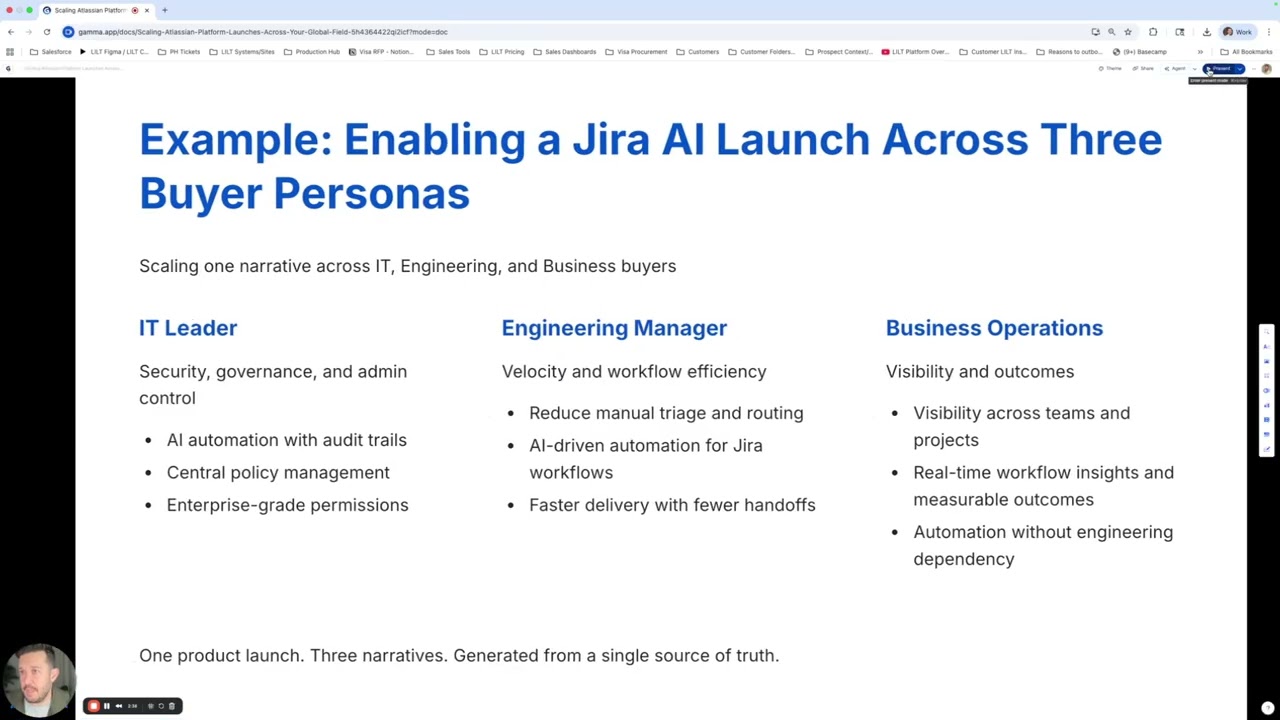
Task: Start presentation with Present button
Action: (1219, 69)
